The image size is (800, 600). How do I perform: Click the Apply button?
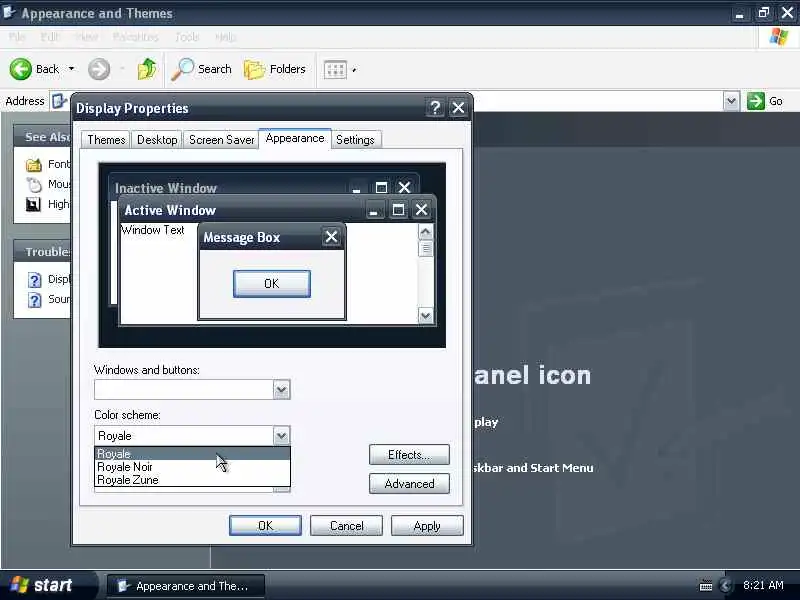[427, 526]
